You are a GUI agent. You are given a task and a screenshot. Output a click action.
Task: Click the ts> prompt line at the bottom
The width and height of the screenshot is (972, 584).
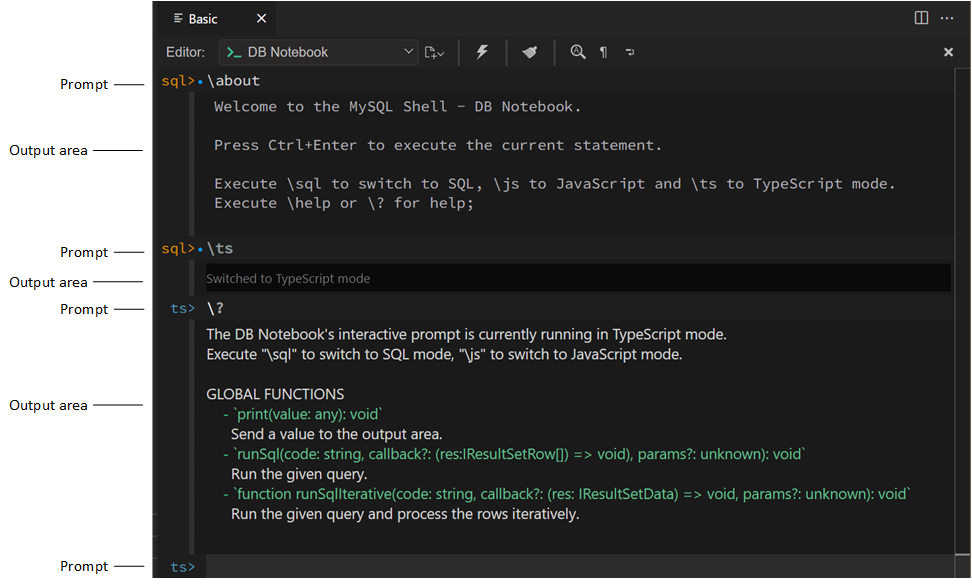[x=181, y=567]
